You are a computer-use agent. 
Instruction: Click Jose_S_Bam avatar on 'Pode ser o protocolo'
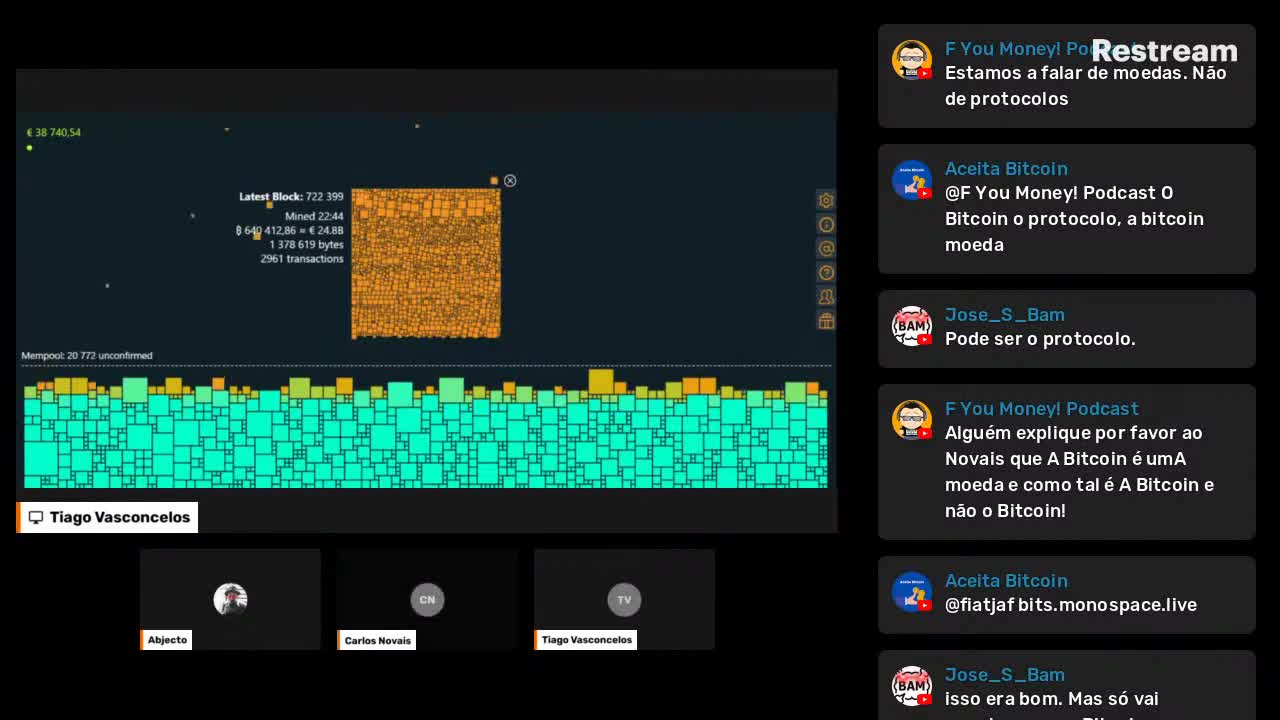pyautogui.click(x=912, y=326)
